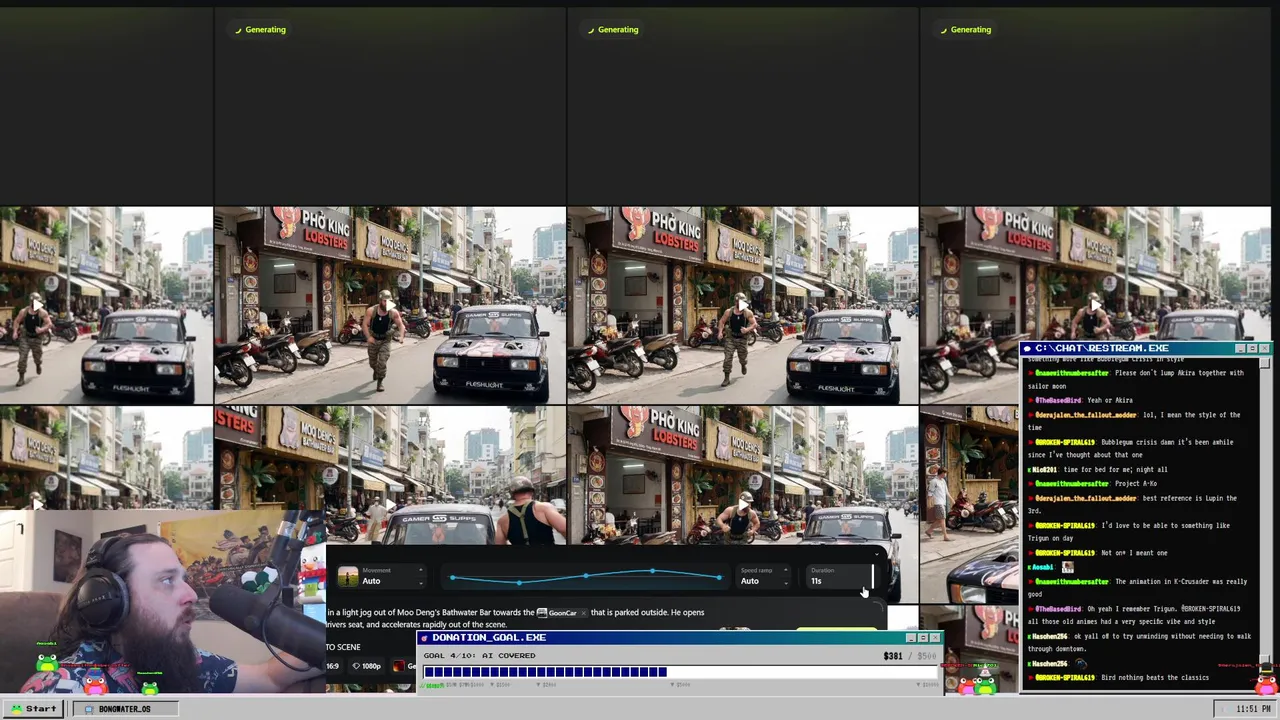The image size is (1280, 720).
Task: Select the highest point on the speed curve
Action: pyautogui.click(x=652, y=572)
